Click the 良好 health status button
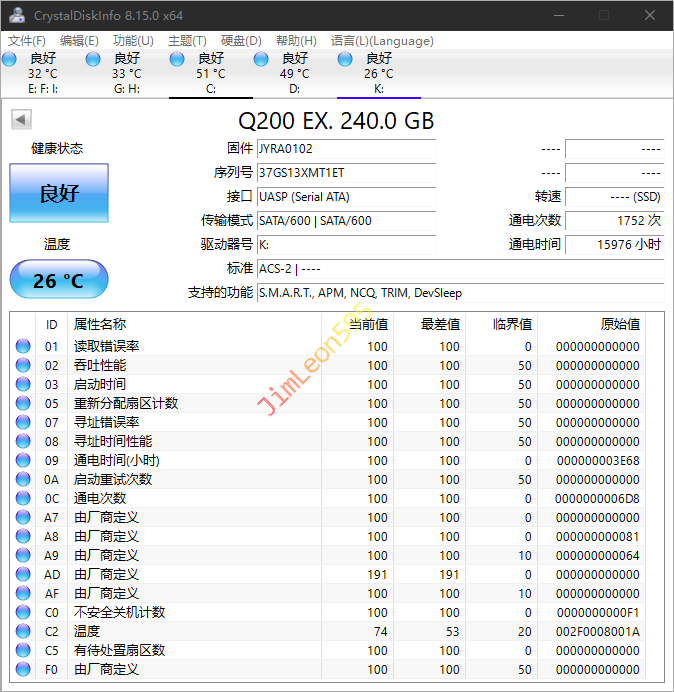The width and height of the screenshot is (674, 692). [59, 193]
